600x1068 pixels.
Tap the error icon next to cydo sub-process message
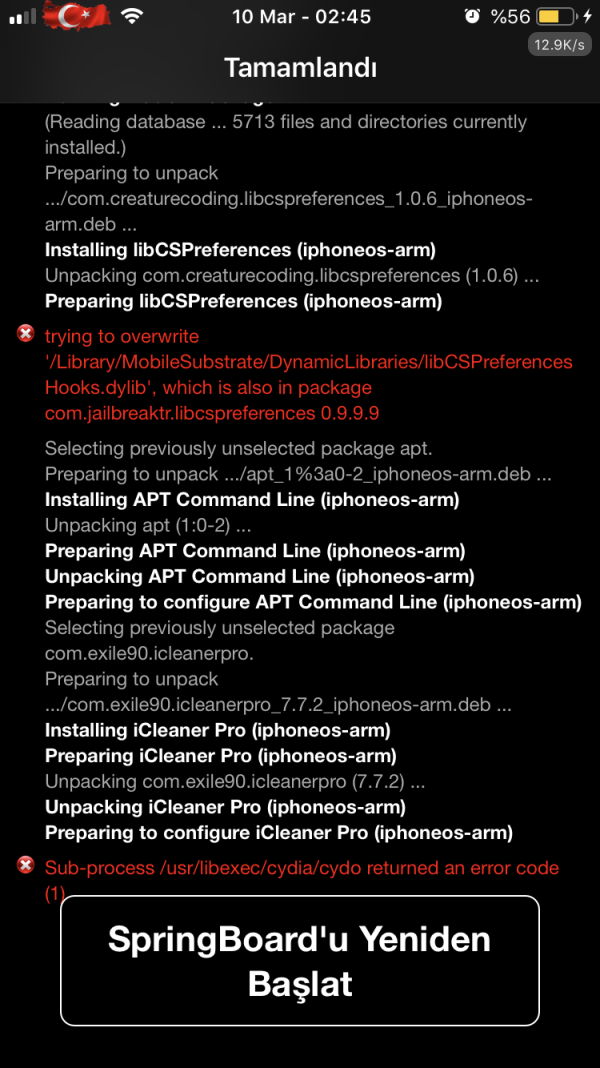coord(24,866)
